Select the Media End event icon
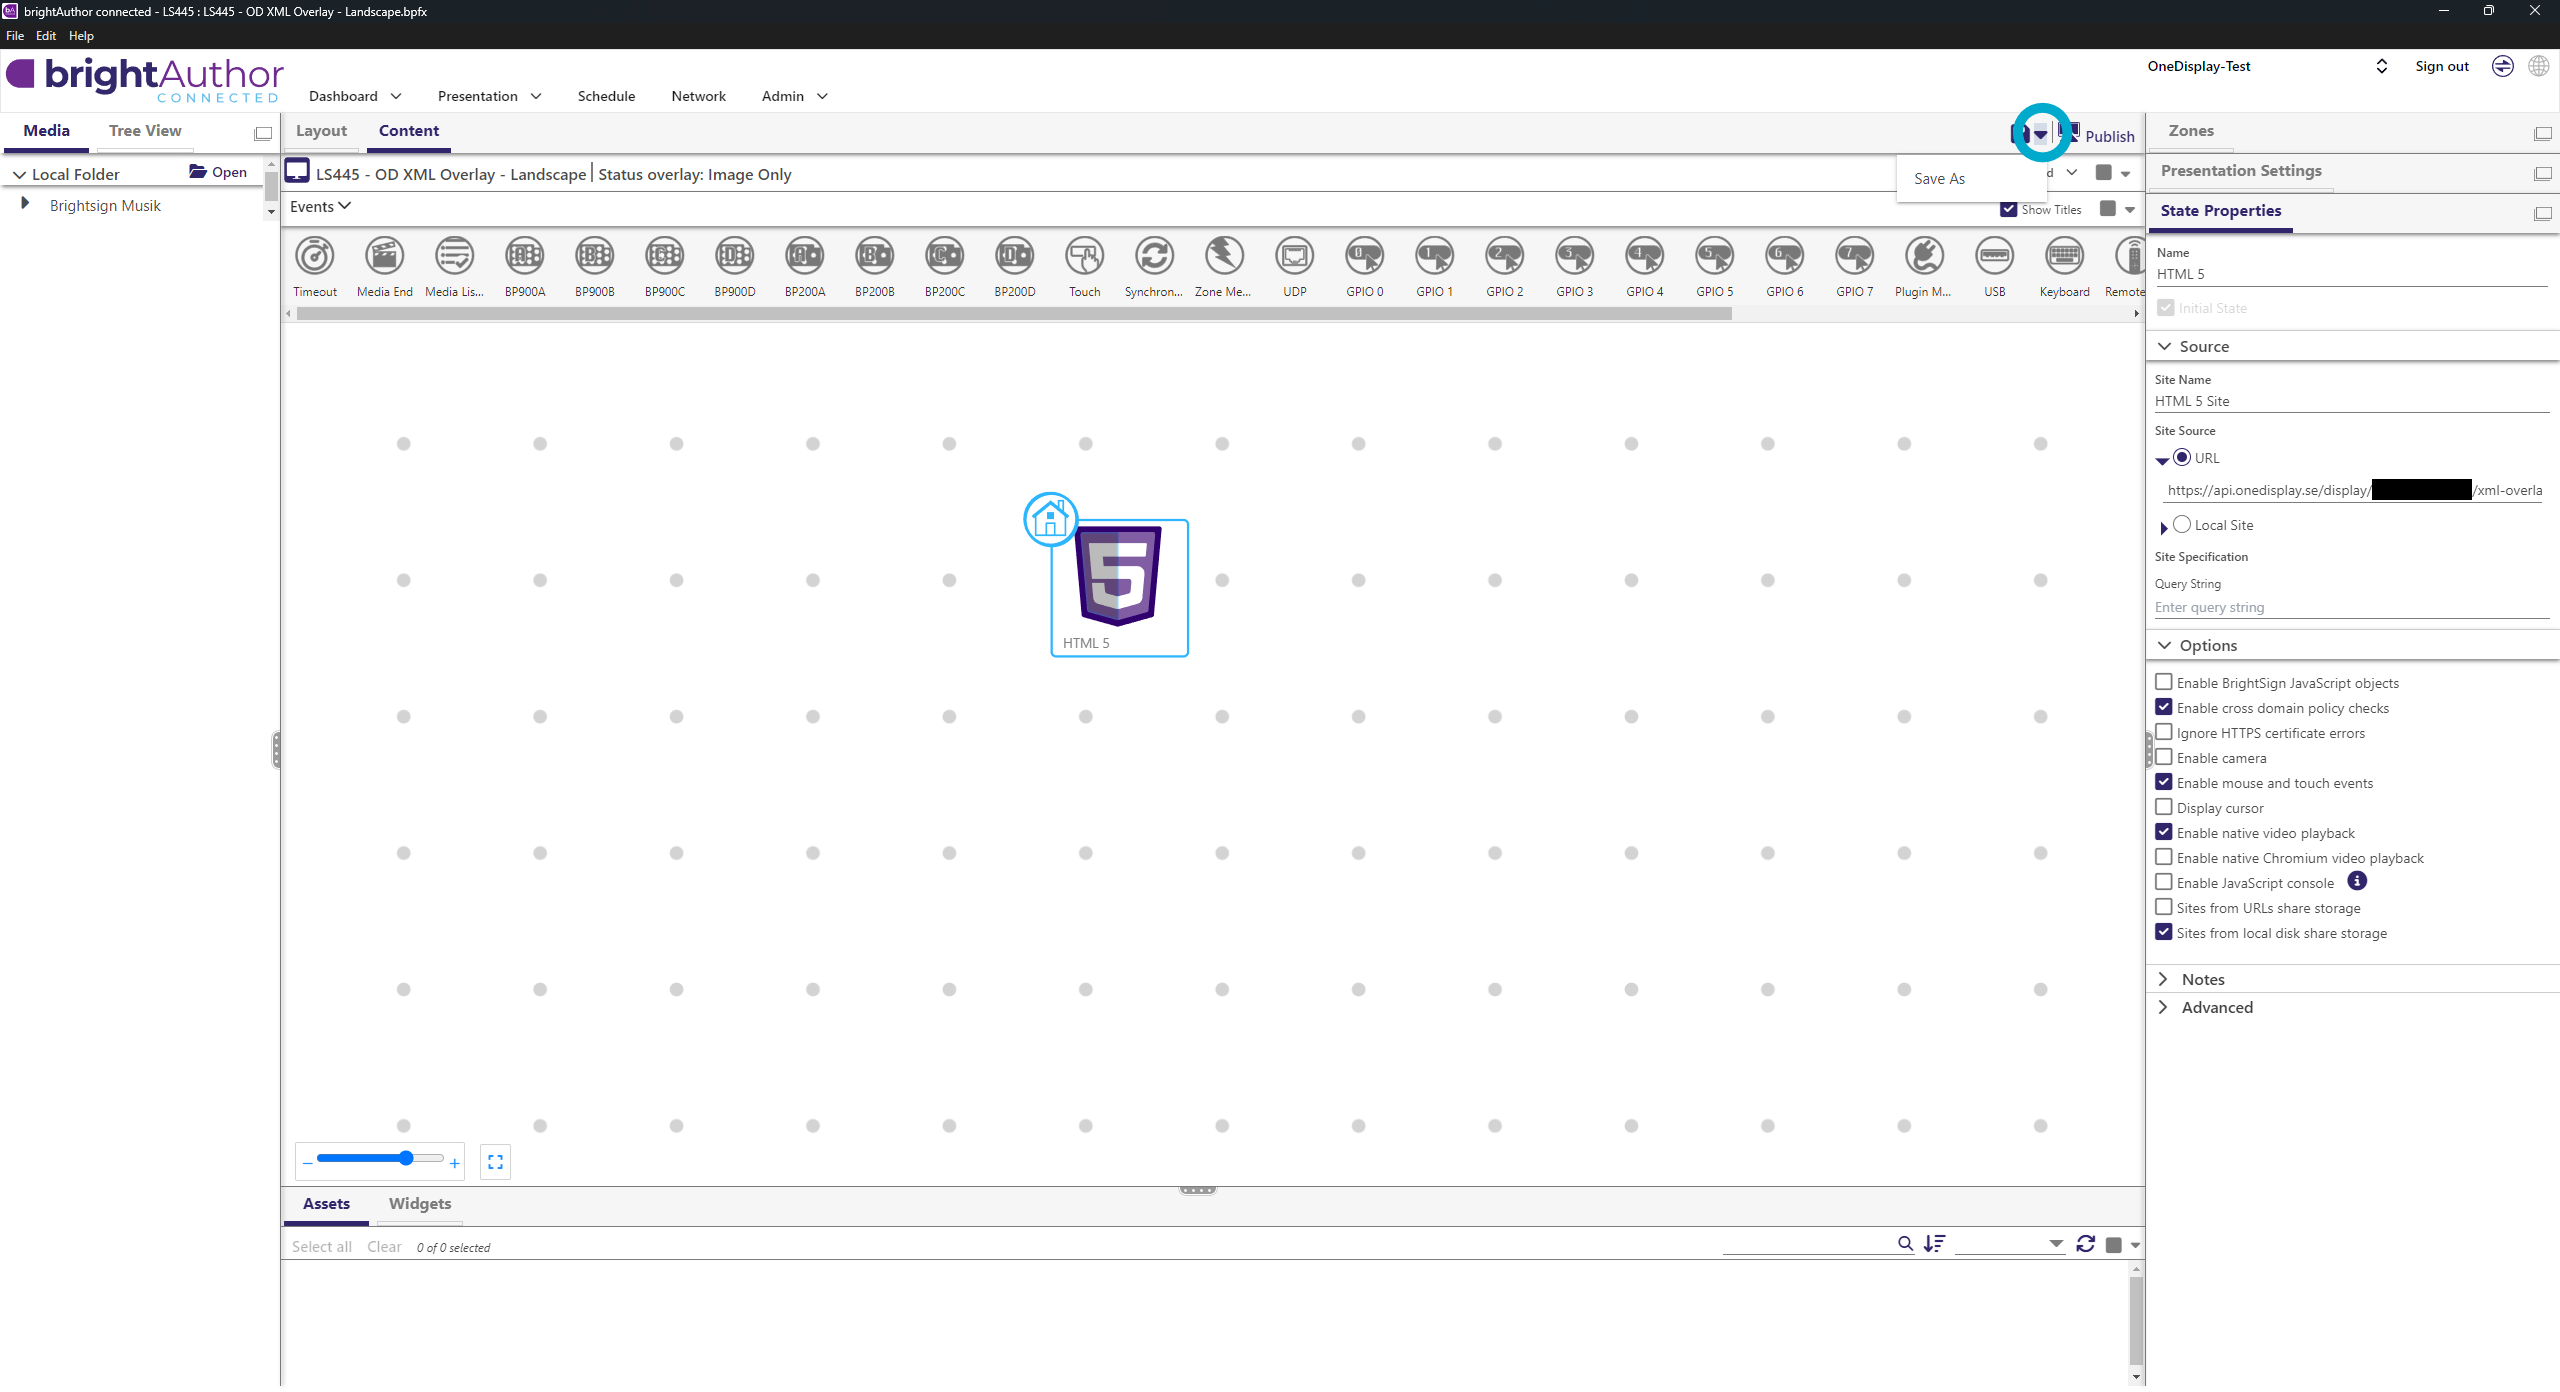The height and width of the screenshot is (1392, 2560). pyautogui.click(x=384, y=257)
